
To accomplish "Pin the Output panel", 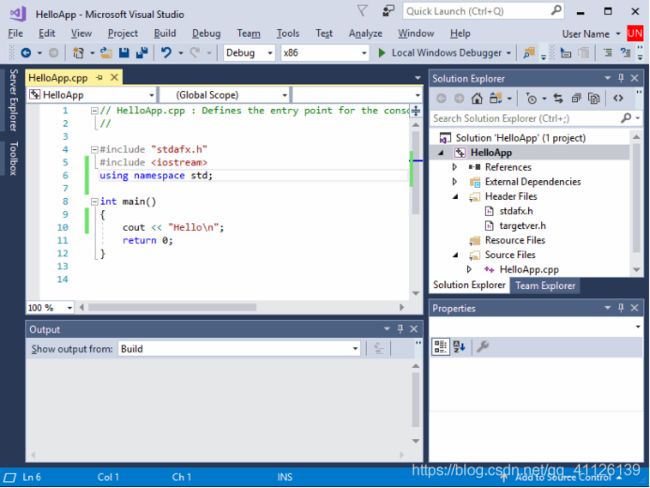I will click(x=400, y=329).
